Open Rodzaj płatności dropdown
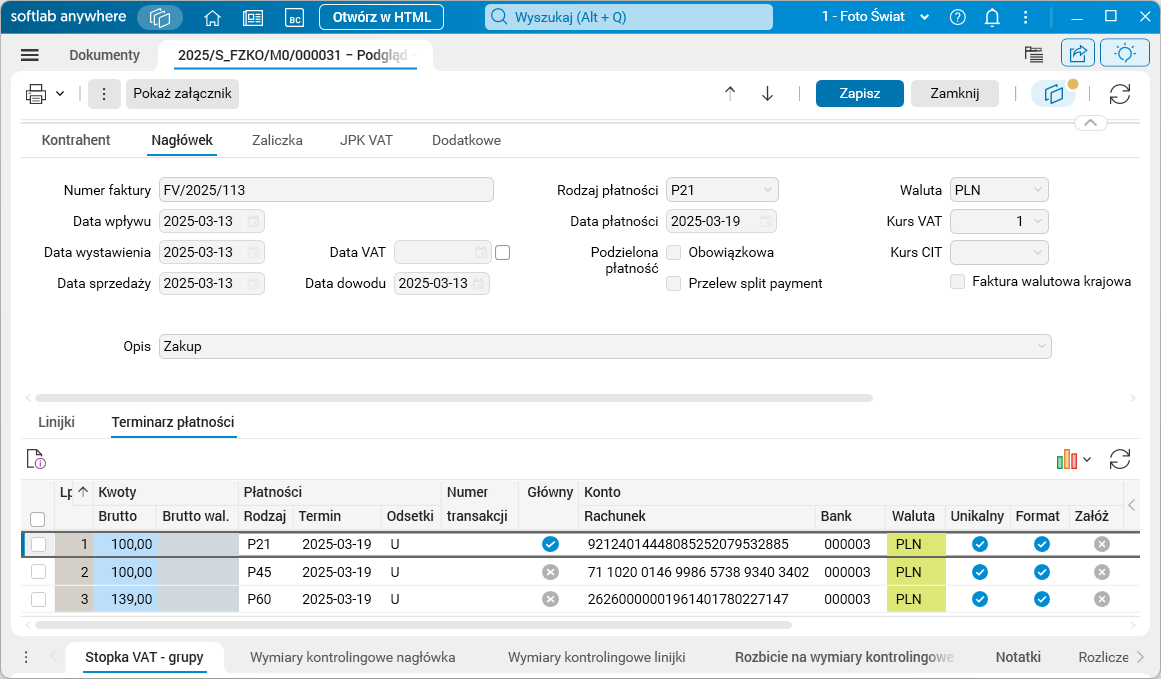Viewport: 1161px width, 679px height. pyautogui.click(x=767, y=190)
